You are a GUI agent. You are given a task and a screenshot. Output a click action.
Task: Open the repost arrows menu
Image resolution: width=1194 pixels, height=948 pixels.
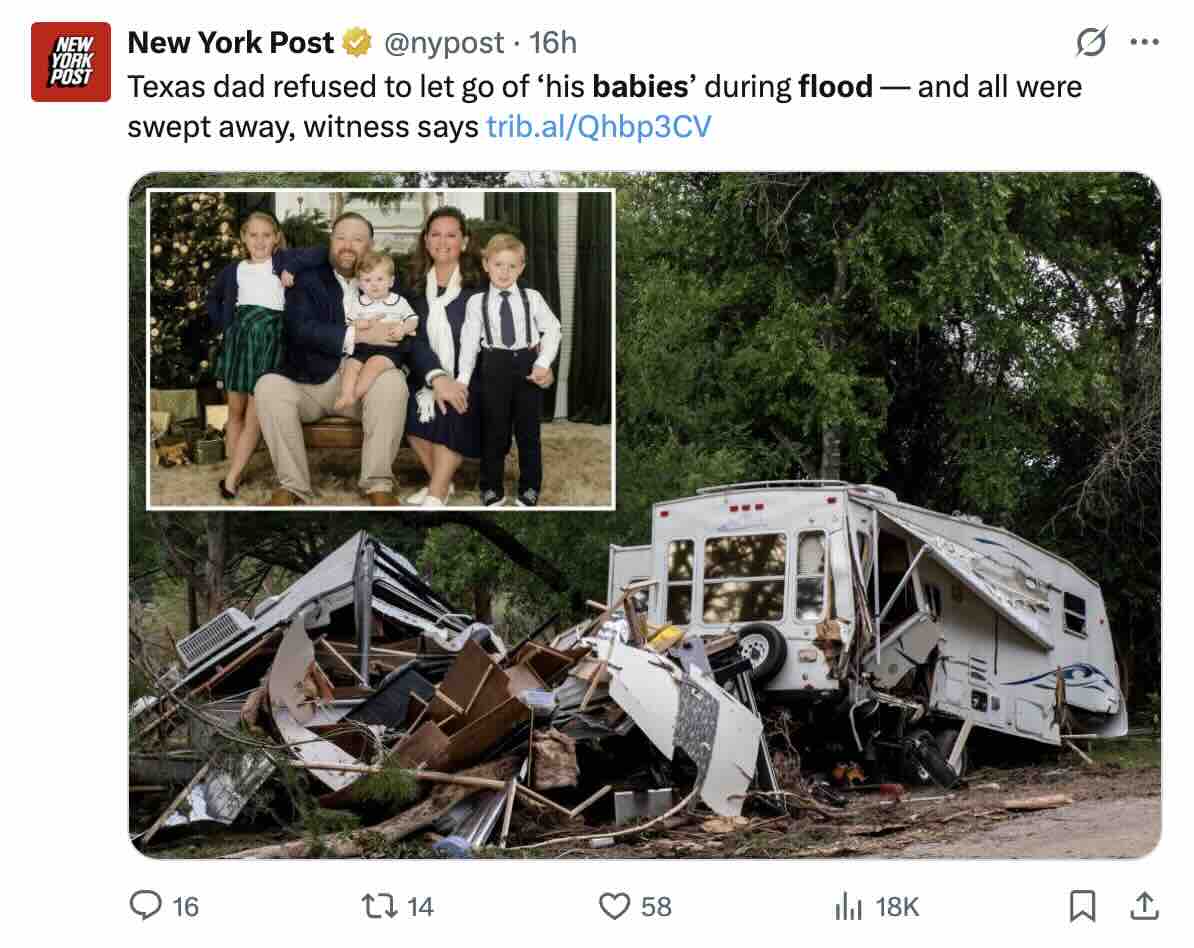click(383, 905)
